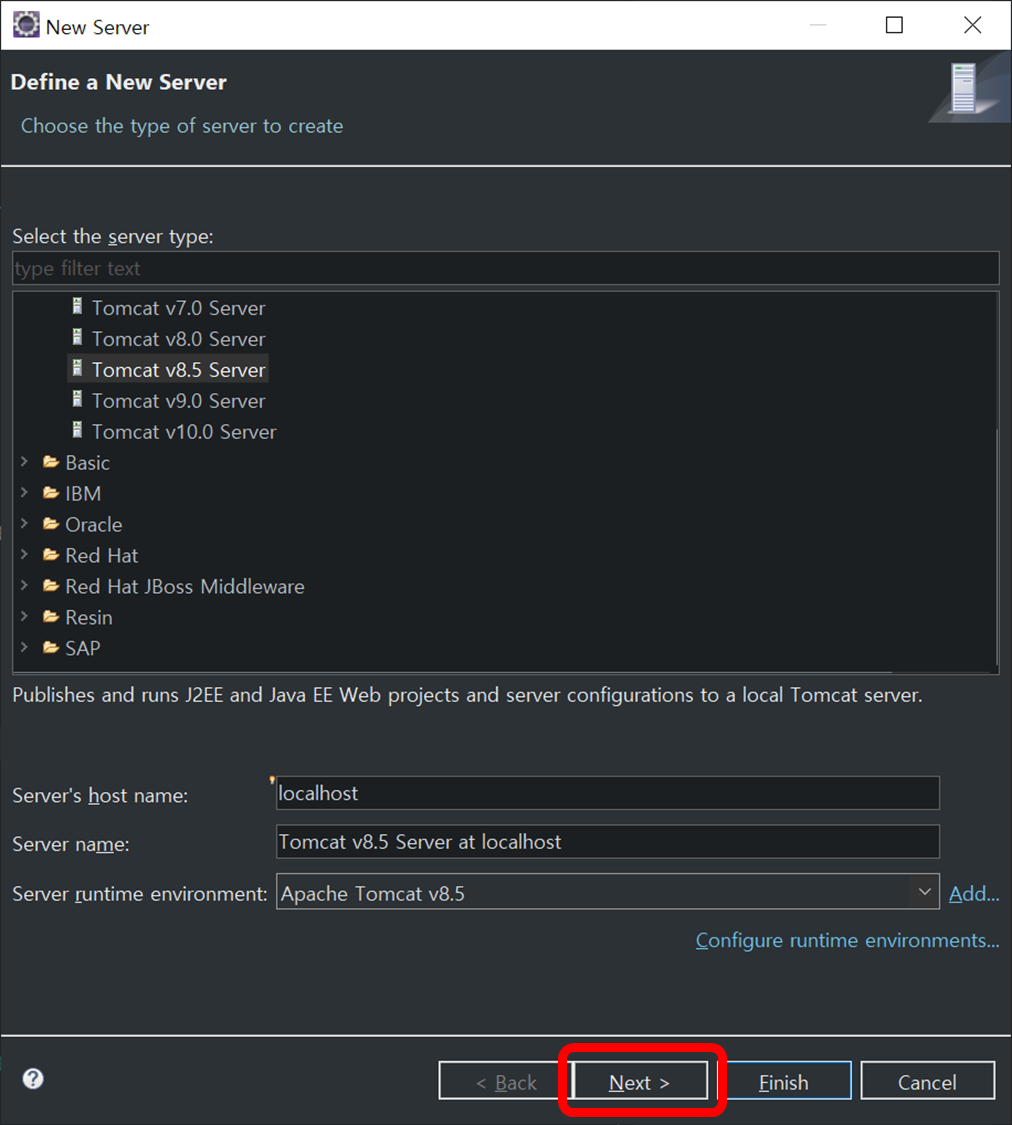Click the Eclipse icon in title bar

click(x=26, y=24)
